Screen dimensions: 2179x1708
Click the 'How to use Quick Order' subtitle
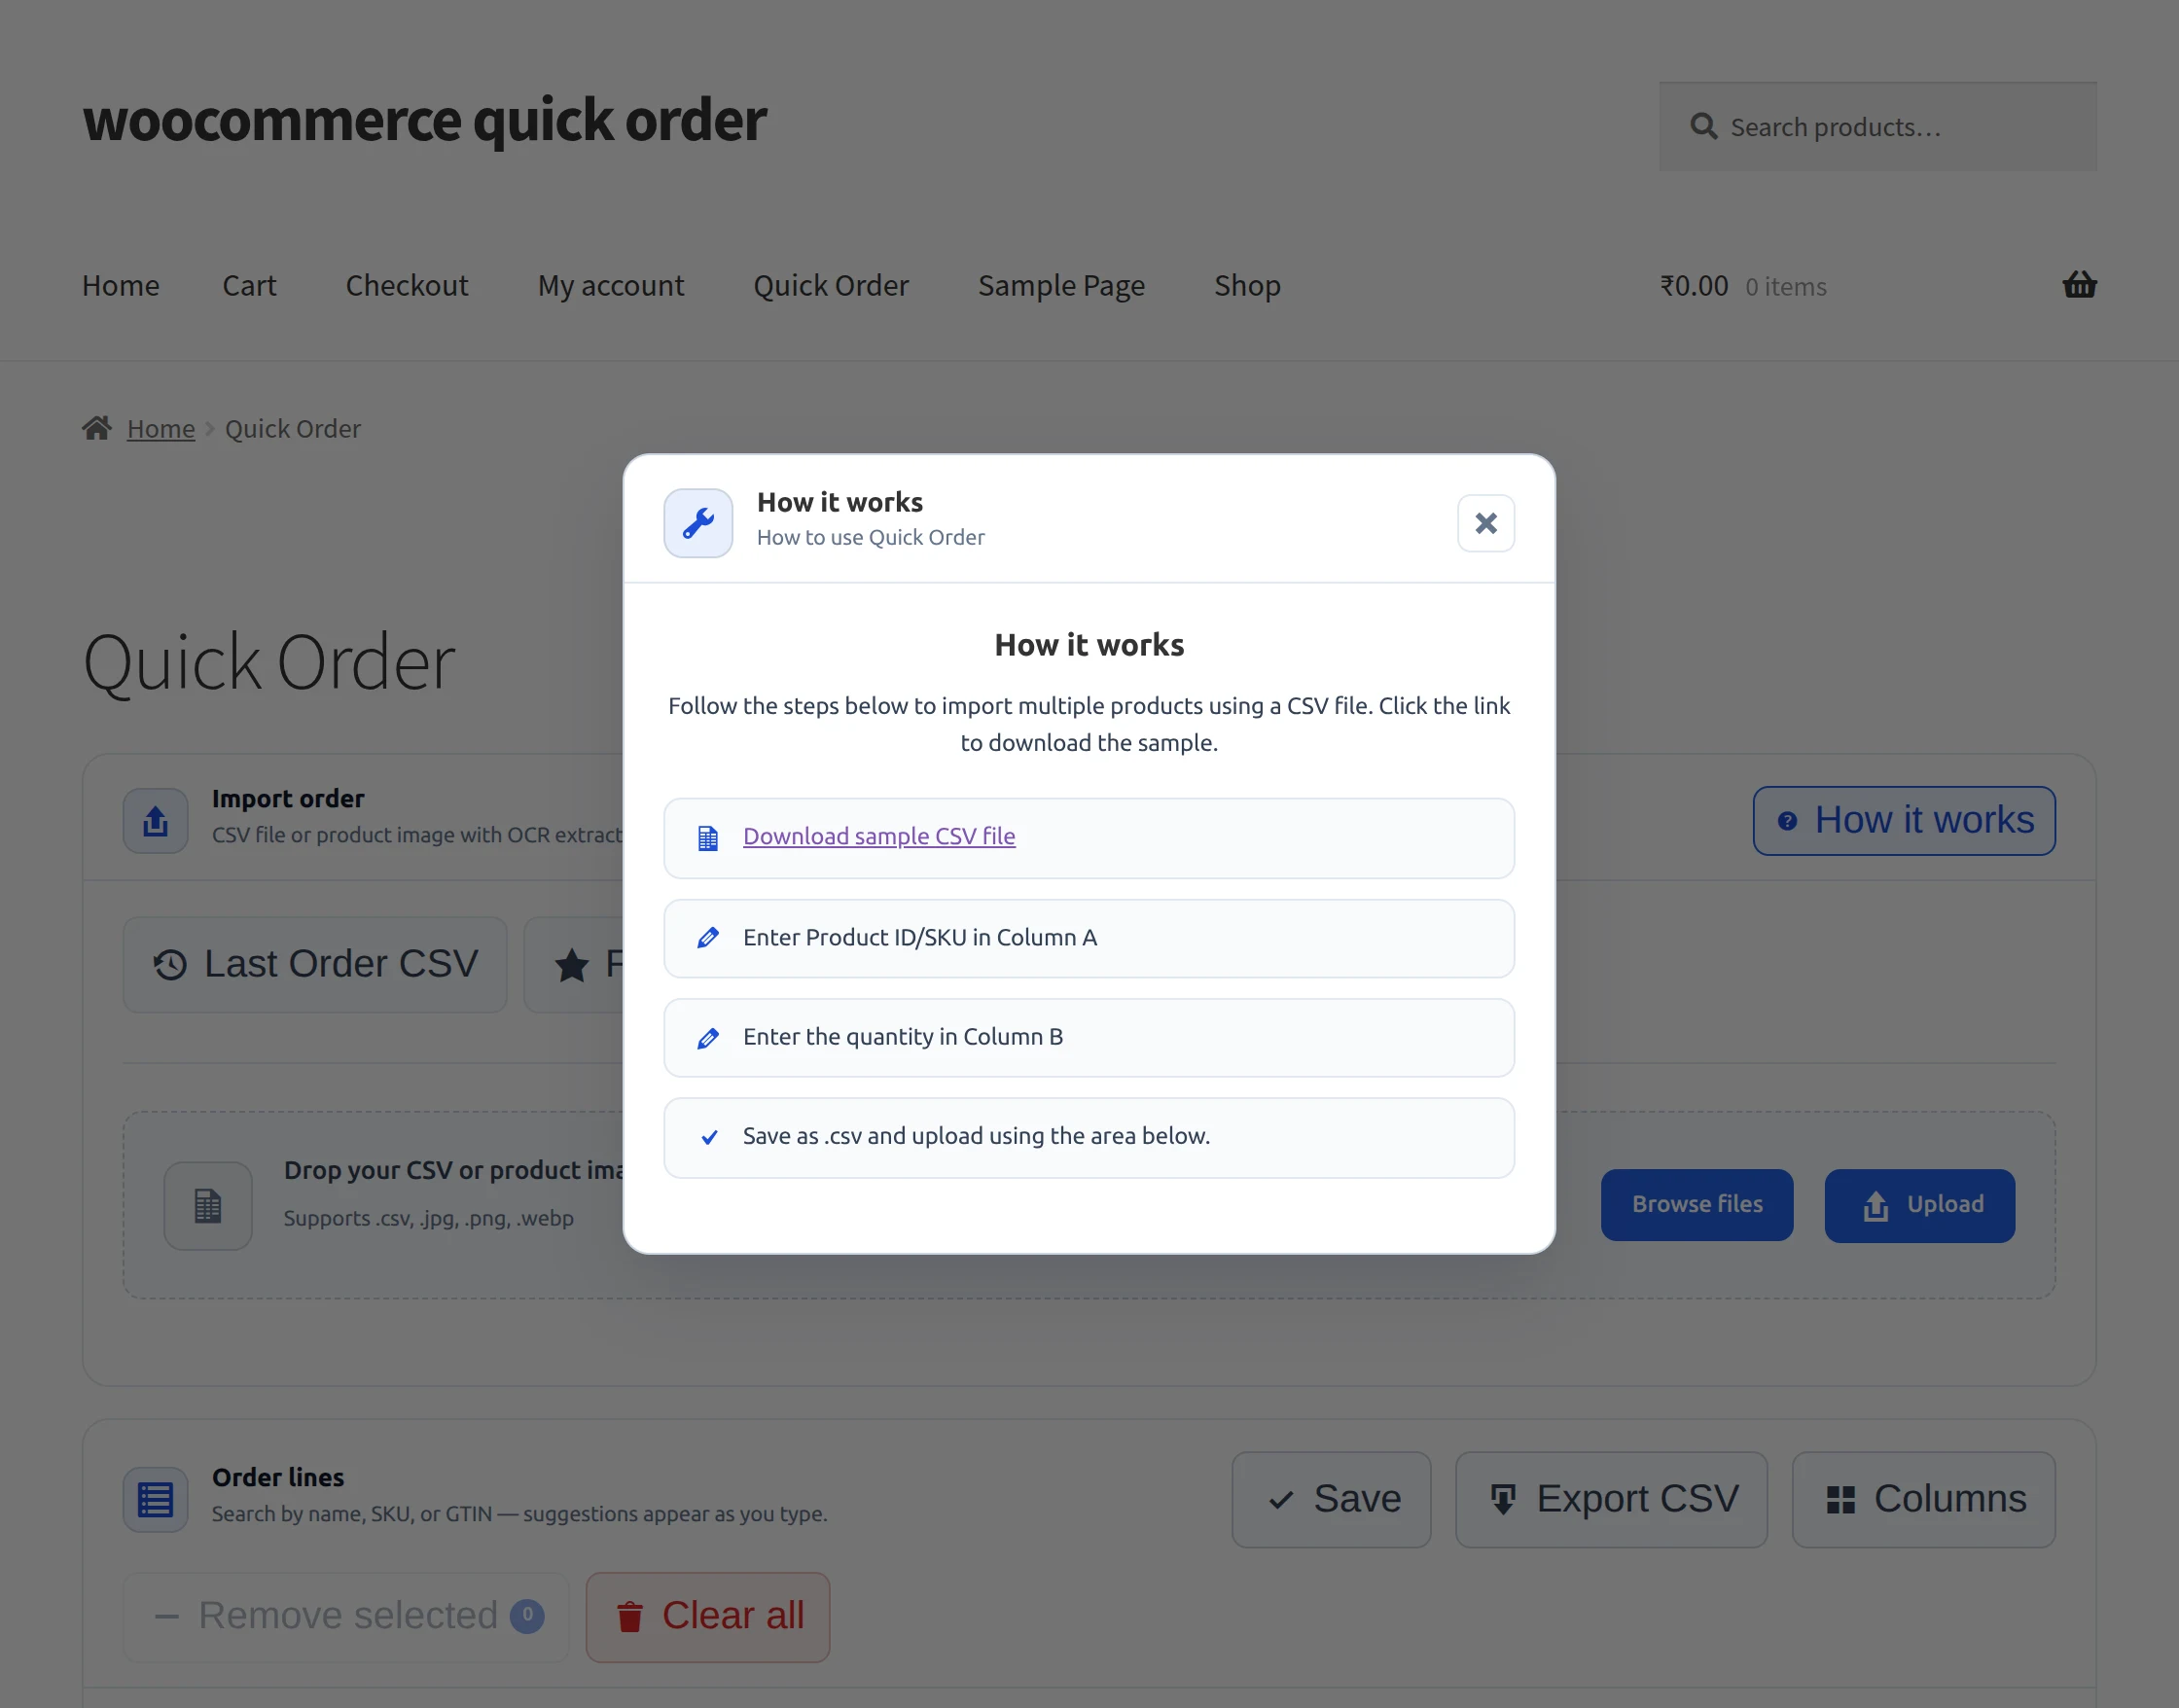[870, 537]
